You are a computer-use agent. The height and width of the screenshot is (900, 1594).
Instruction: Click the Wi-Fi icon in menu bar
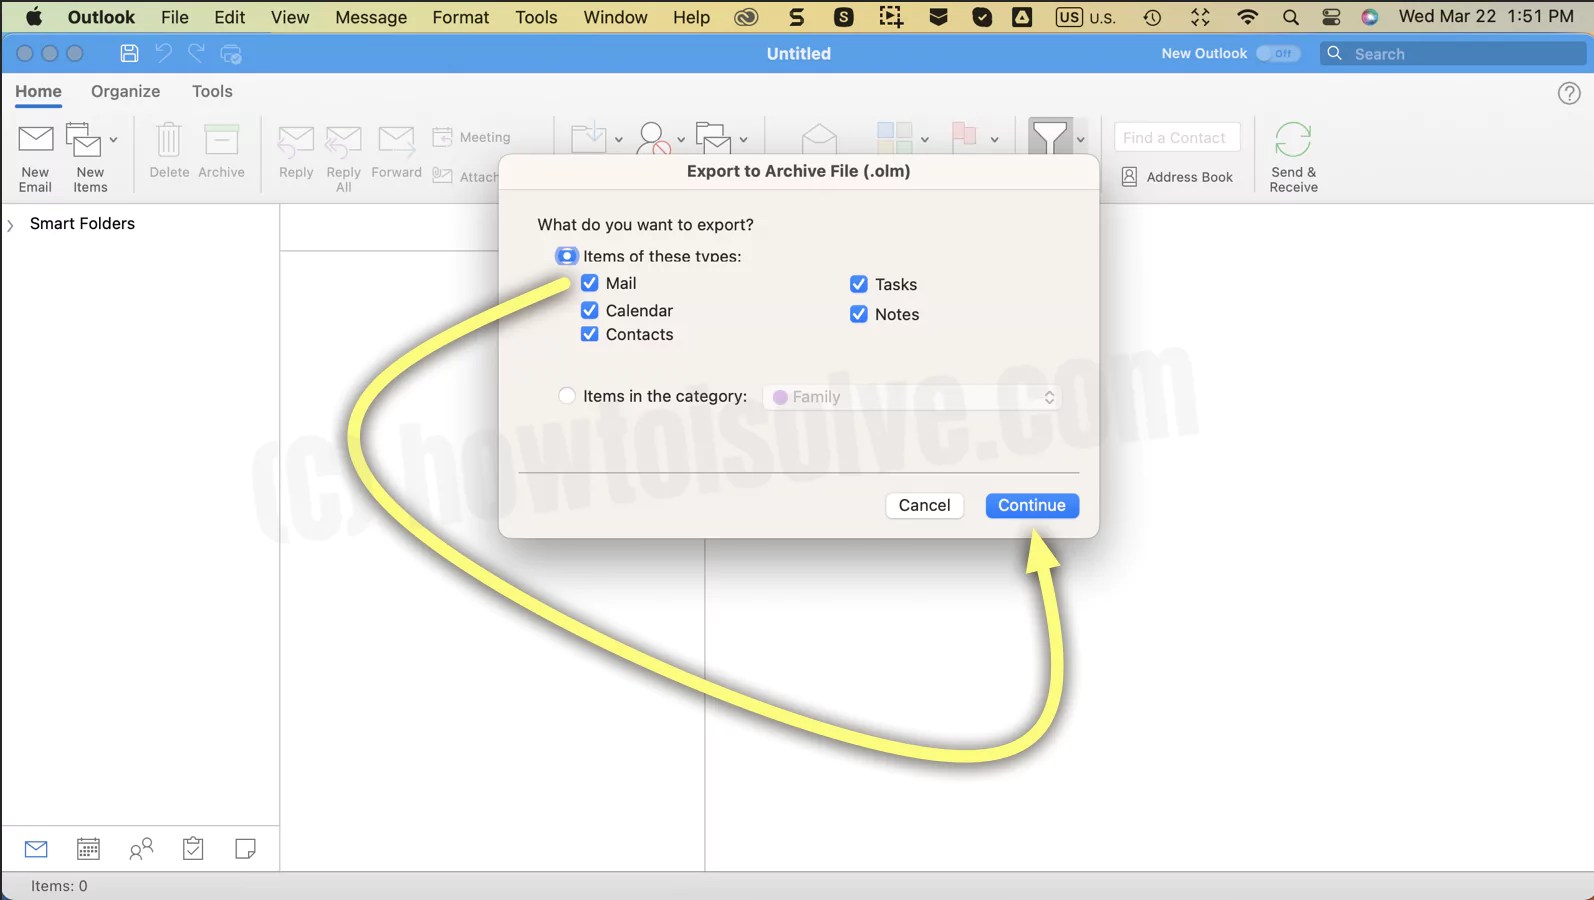pyautogui.click(x=1247, y=17)
